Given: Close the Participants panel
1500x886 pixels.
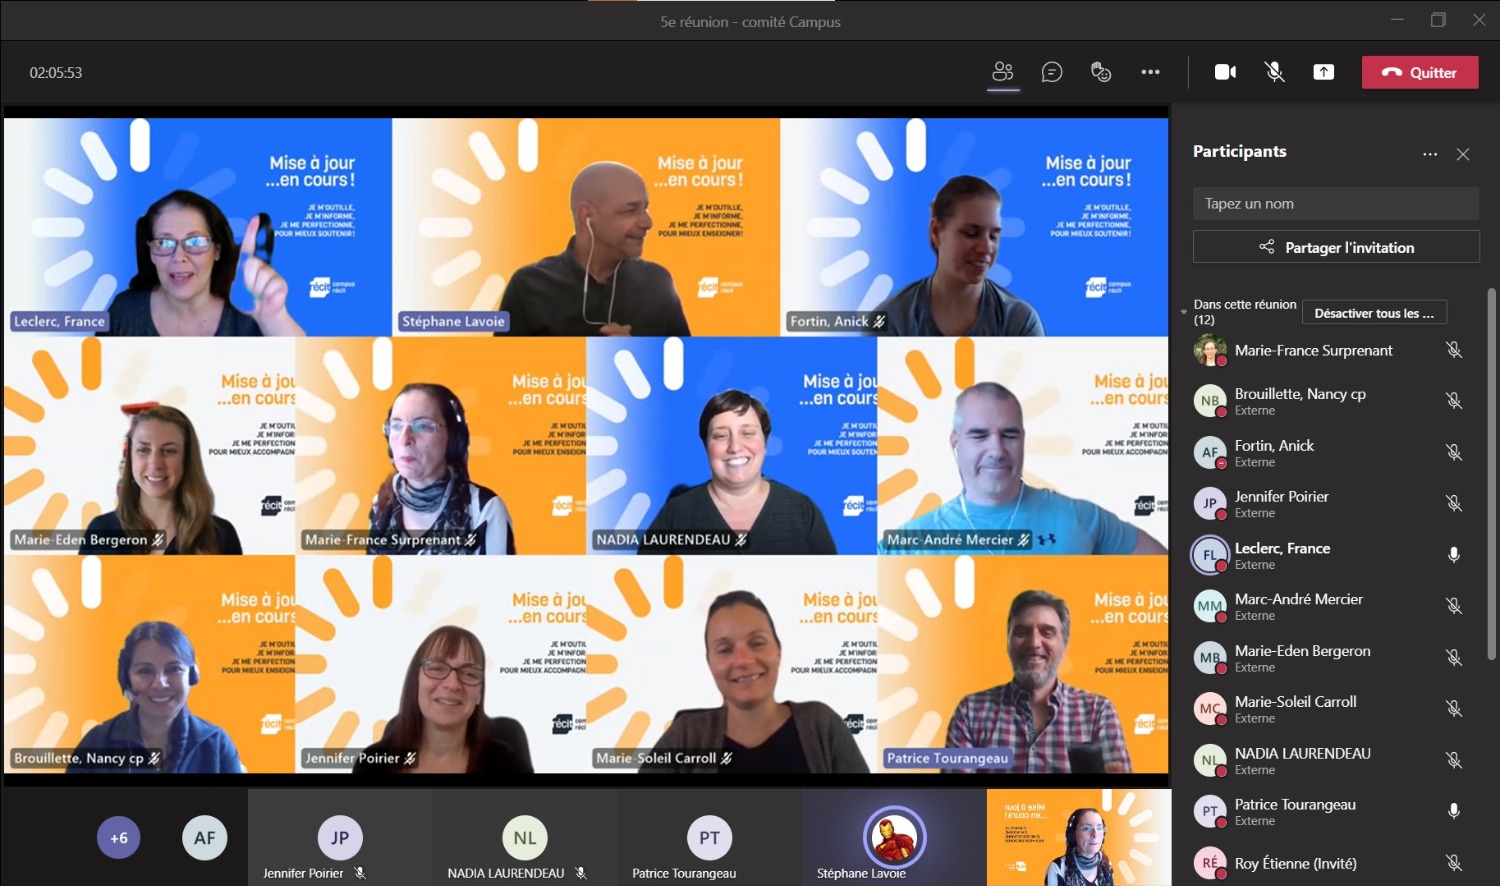Looking at the screenshot, I should [1463, 154].
